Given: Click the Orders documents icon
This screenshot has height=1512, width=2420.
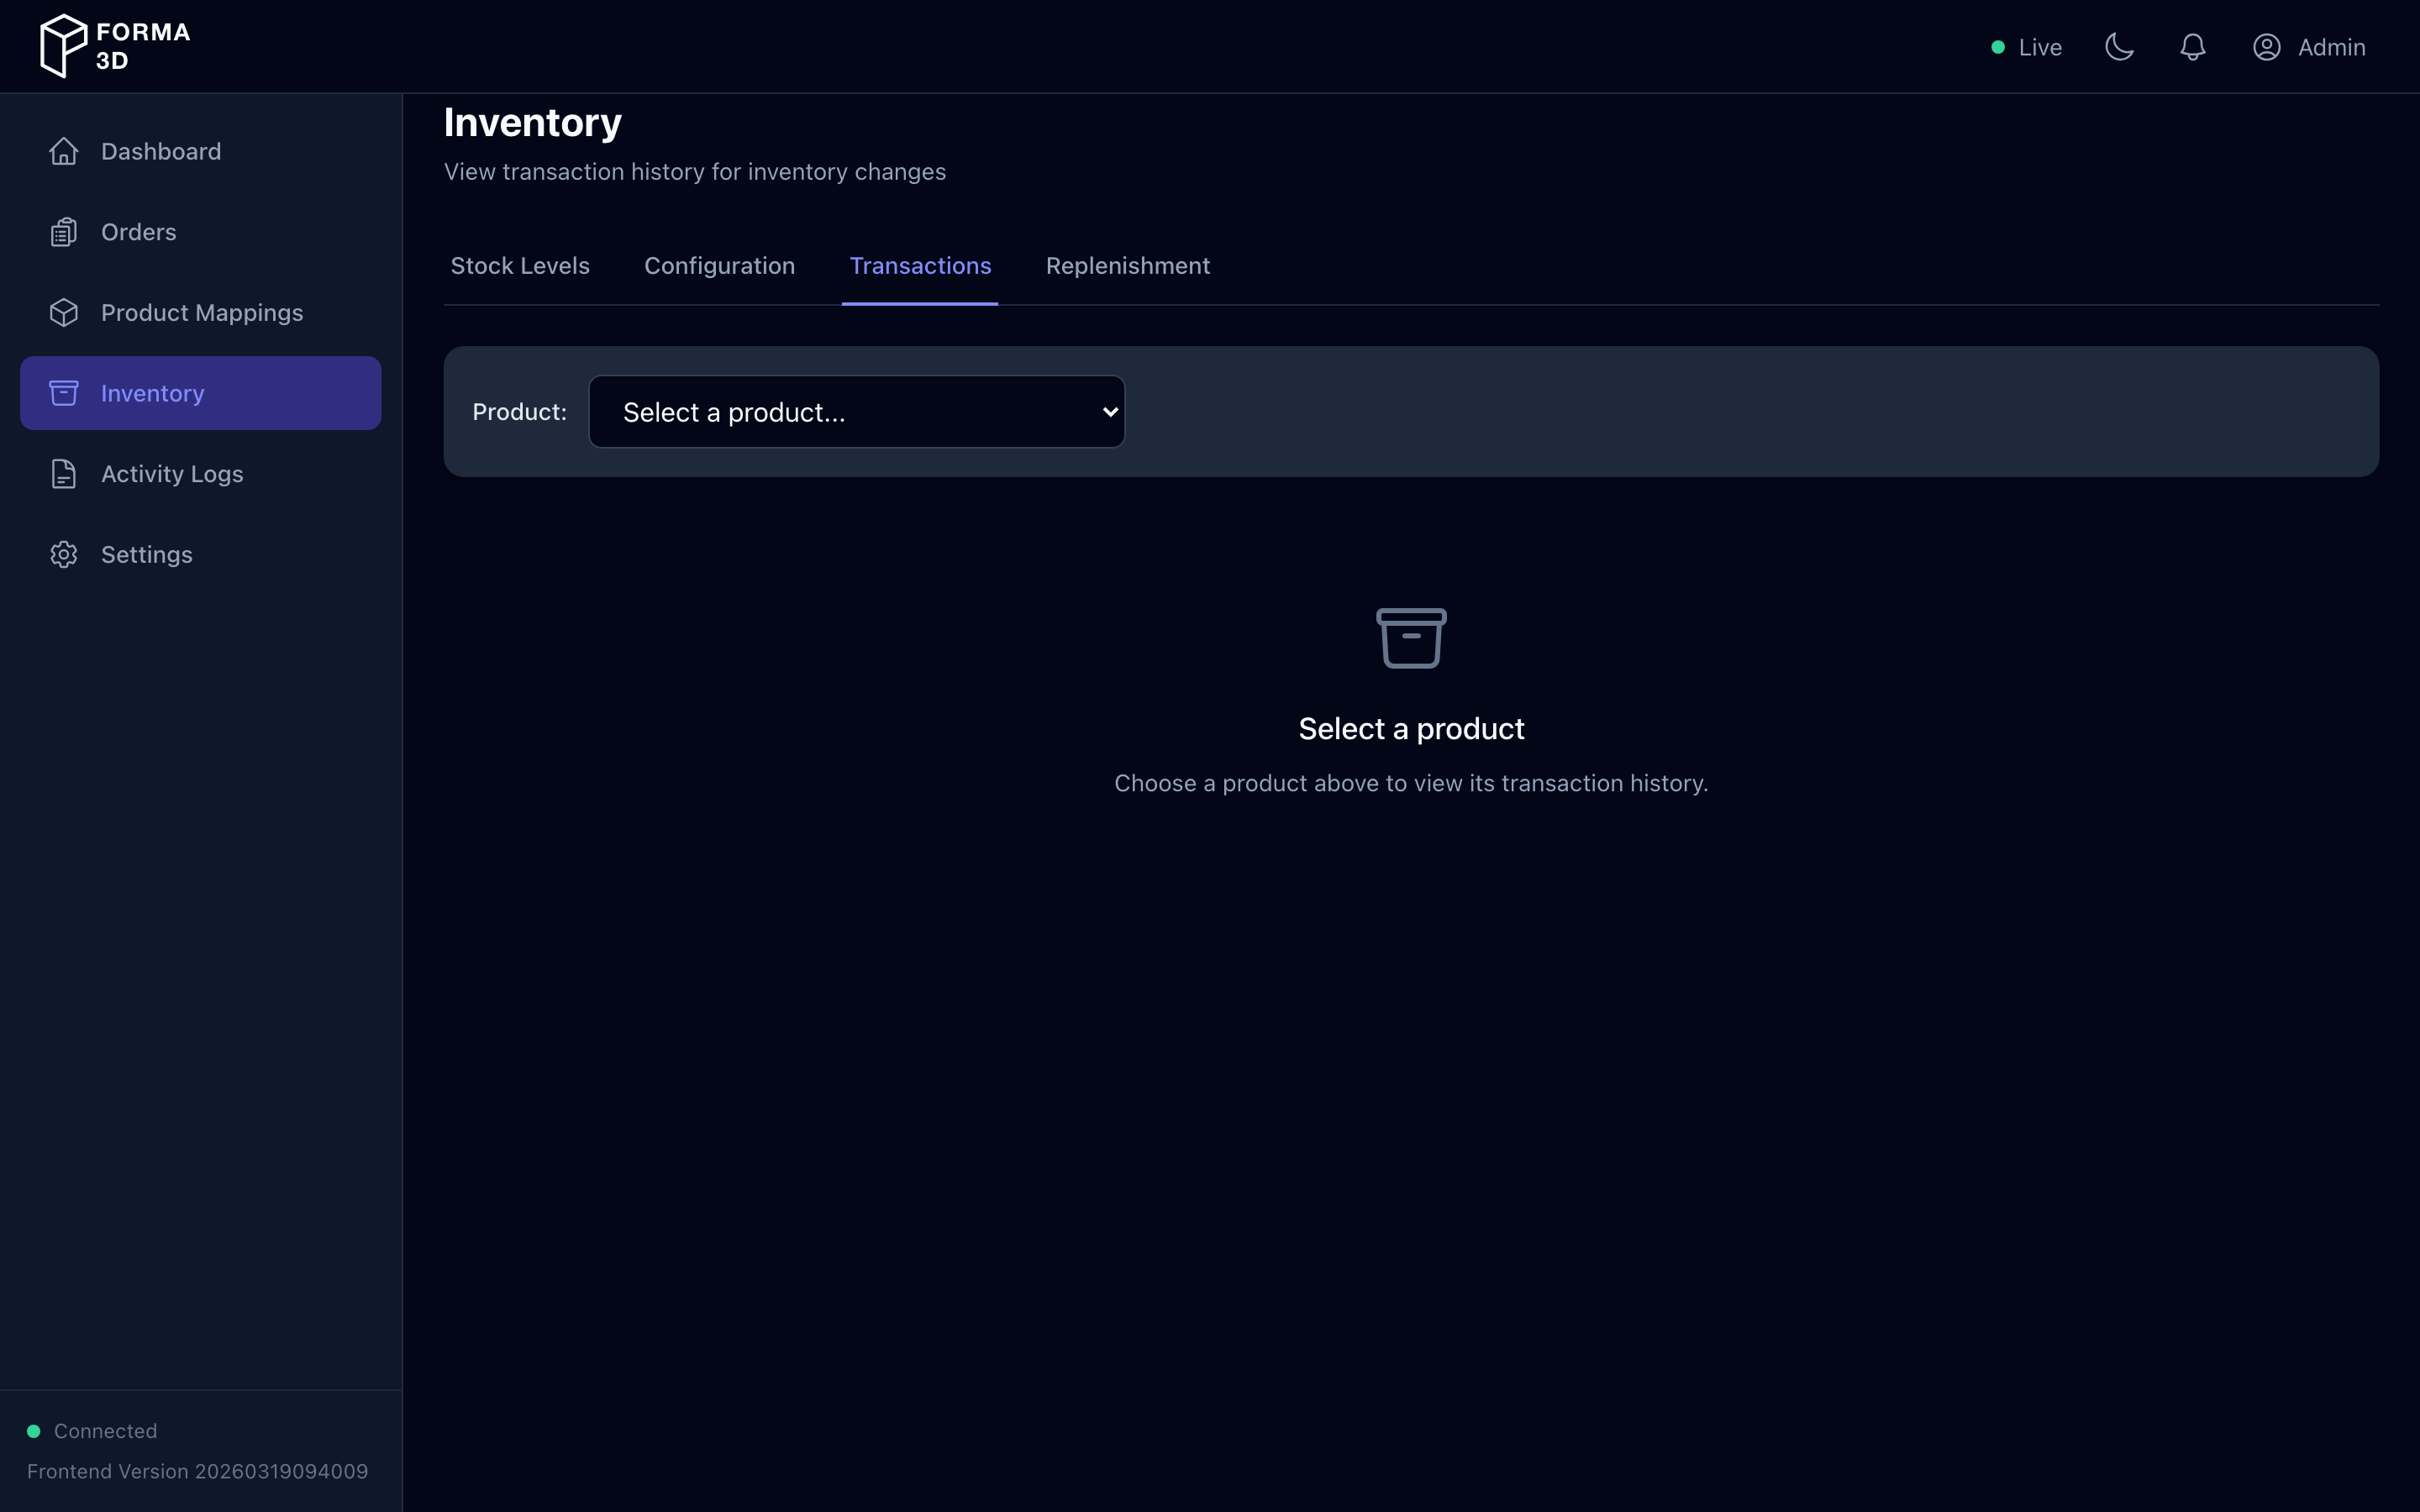Looking at the screenshot, I should pos(63,231).
